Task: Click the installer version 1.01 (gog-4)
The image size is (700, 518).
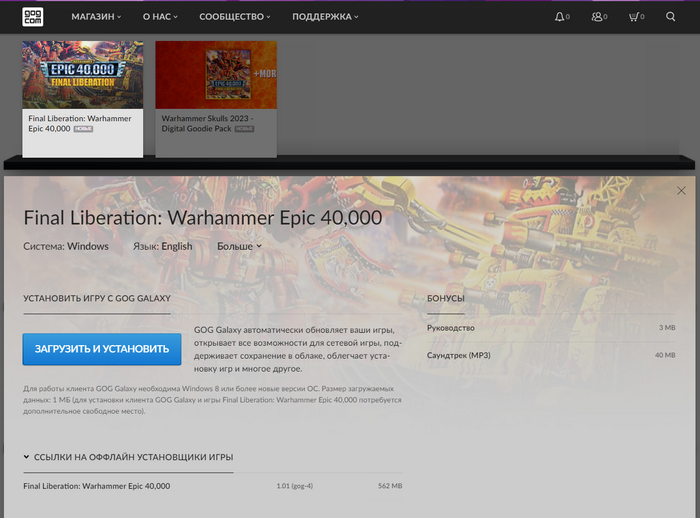Action: 295,486
